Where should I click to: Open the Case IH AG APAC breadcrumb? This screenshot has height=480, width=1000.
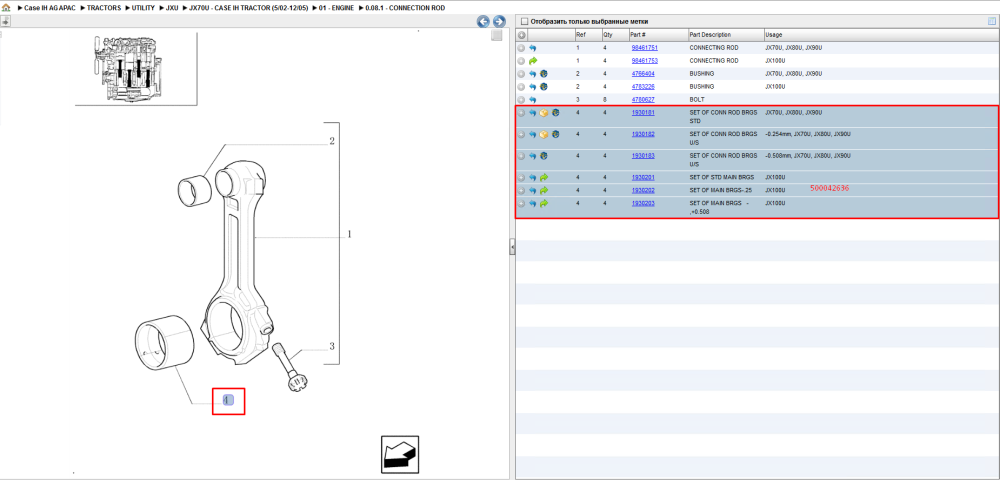[x=50, y=8]
